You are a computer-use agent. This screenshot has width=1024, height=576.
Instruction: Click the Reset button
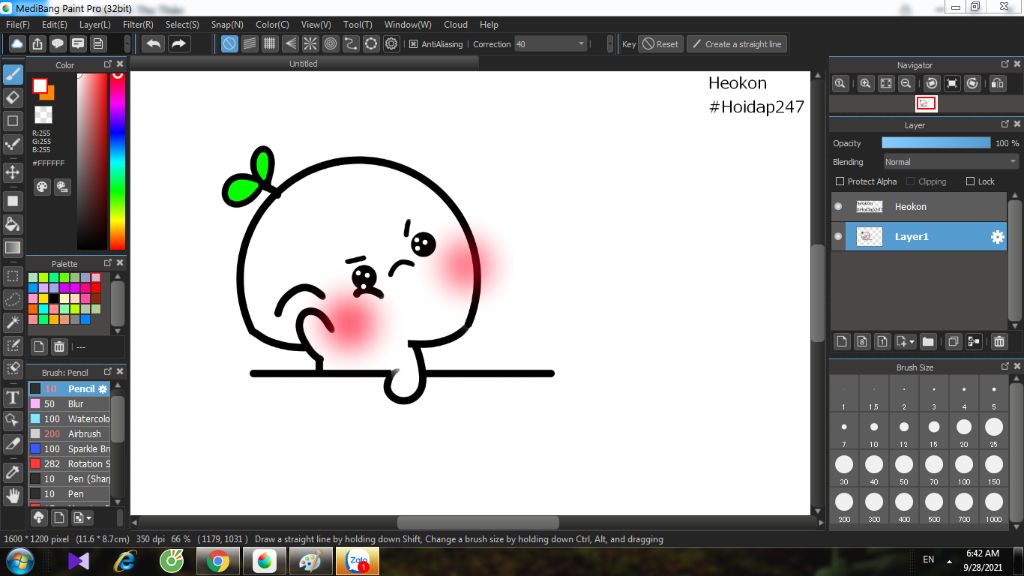[660, 44]
